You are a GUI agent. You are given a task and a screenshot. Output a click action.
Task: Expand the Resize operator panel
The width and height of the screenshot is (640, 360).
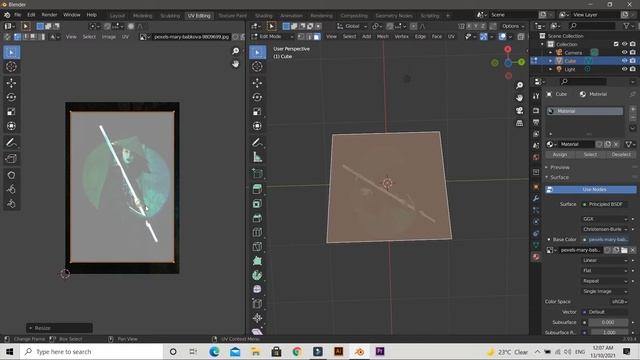tap(59, 328)
